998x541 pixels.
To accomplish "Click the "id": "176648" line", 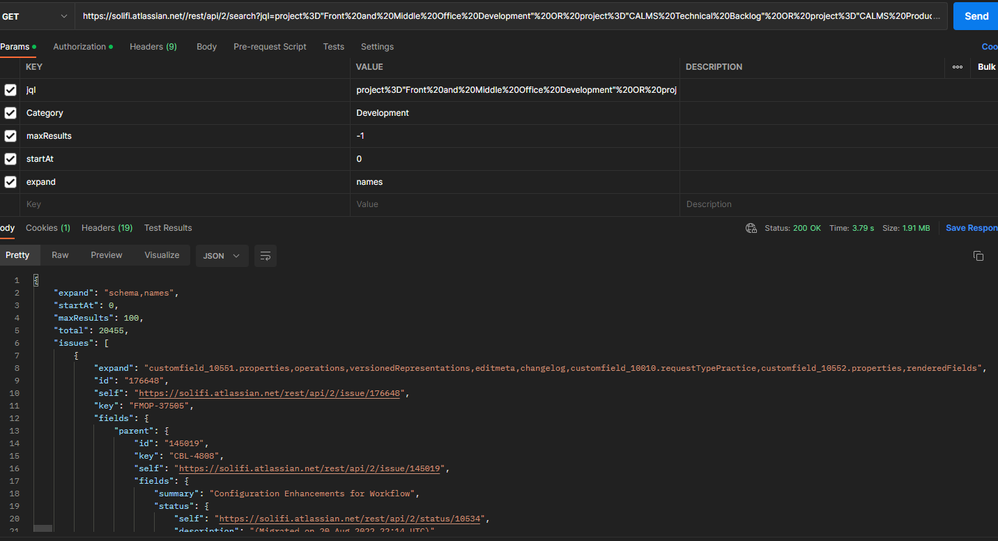I will pyautogui.click(x=131, y=381).
